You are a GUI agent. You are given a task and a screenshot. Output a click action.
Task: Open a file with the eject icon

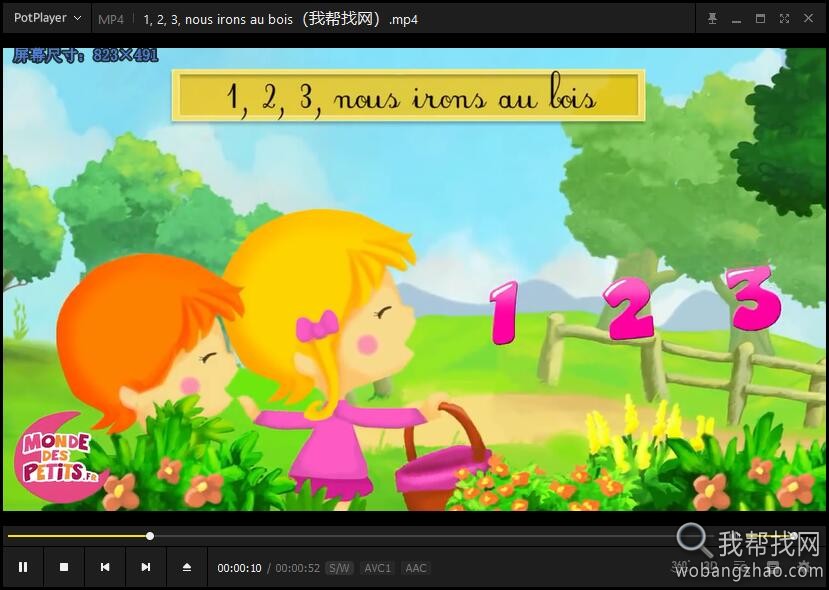pos(187,567)
